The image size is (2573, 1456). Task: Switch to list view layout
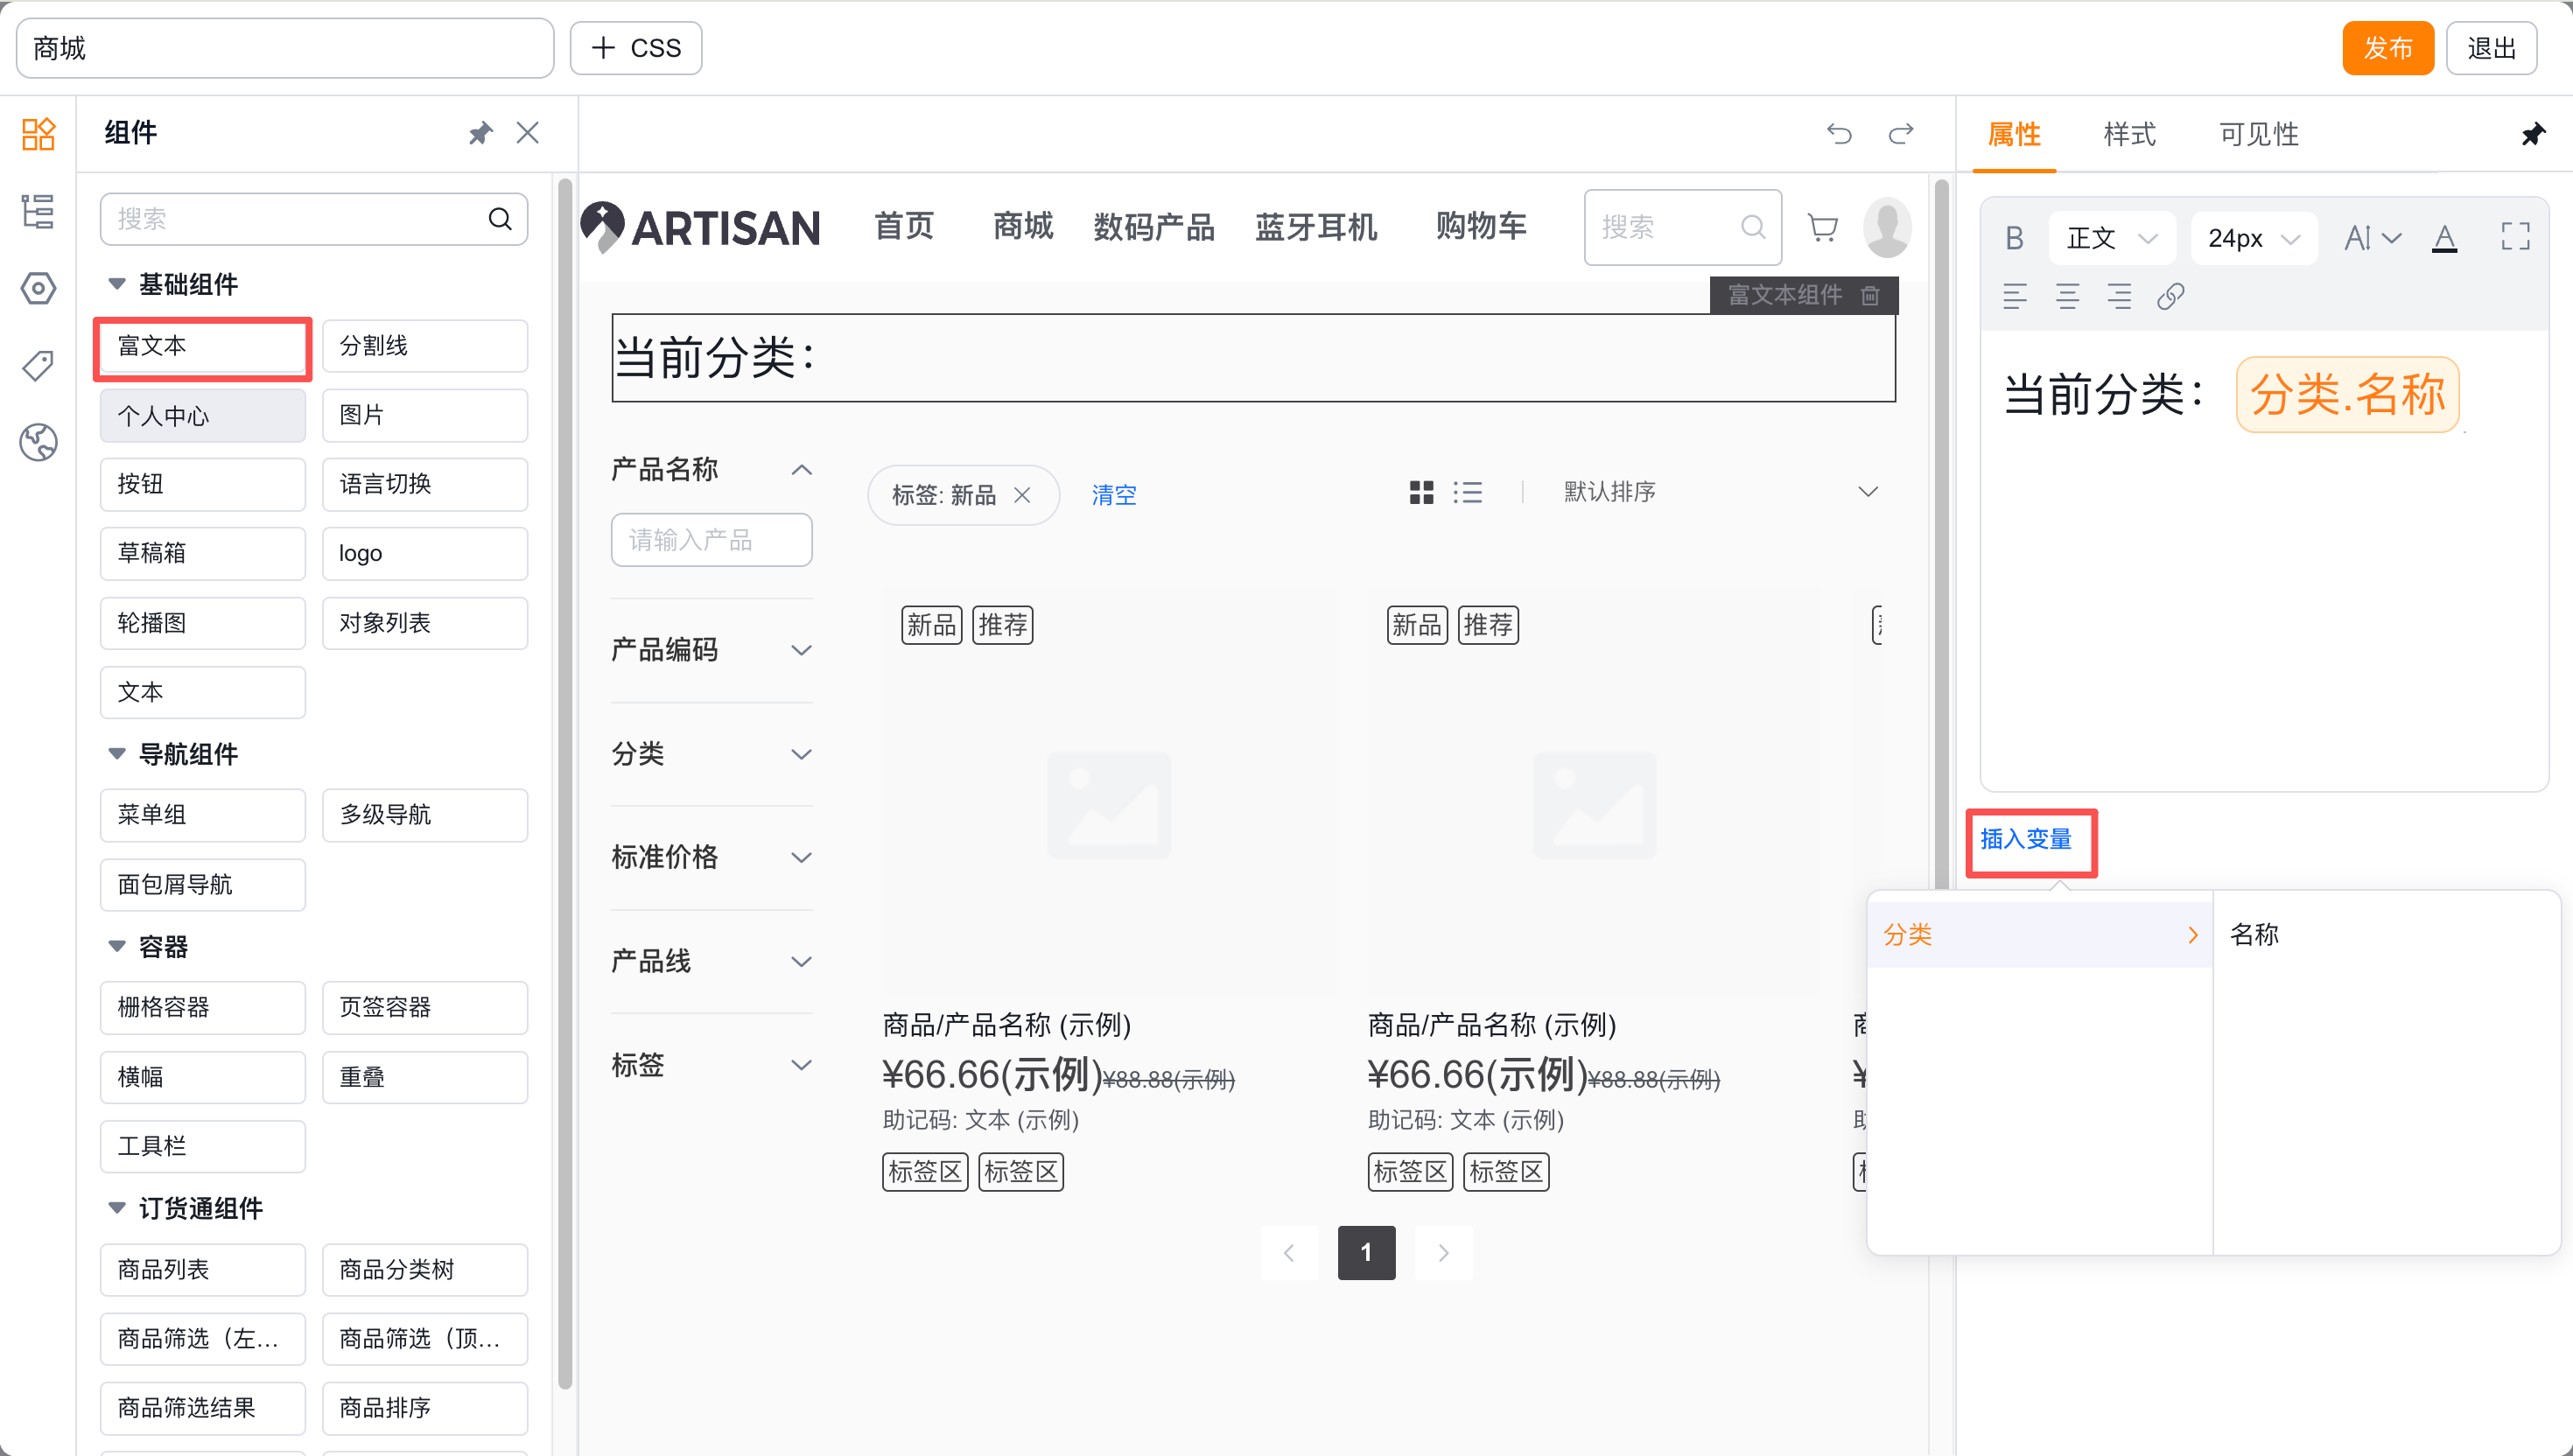(1467, 492)
